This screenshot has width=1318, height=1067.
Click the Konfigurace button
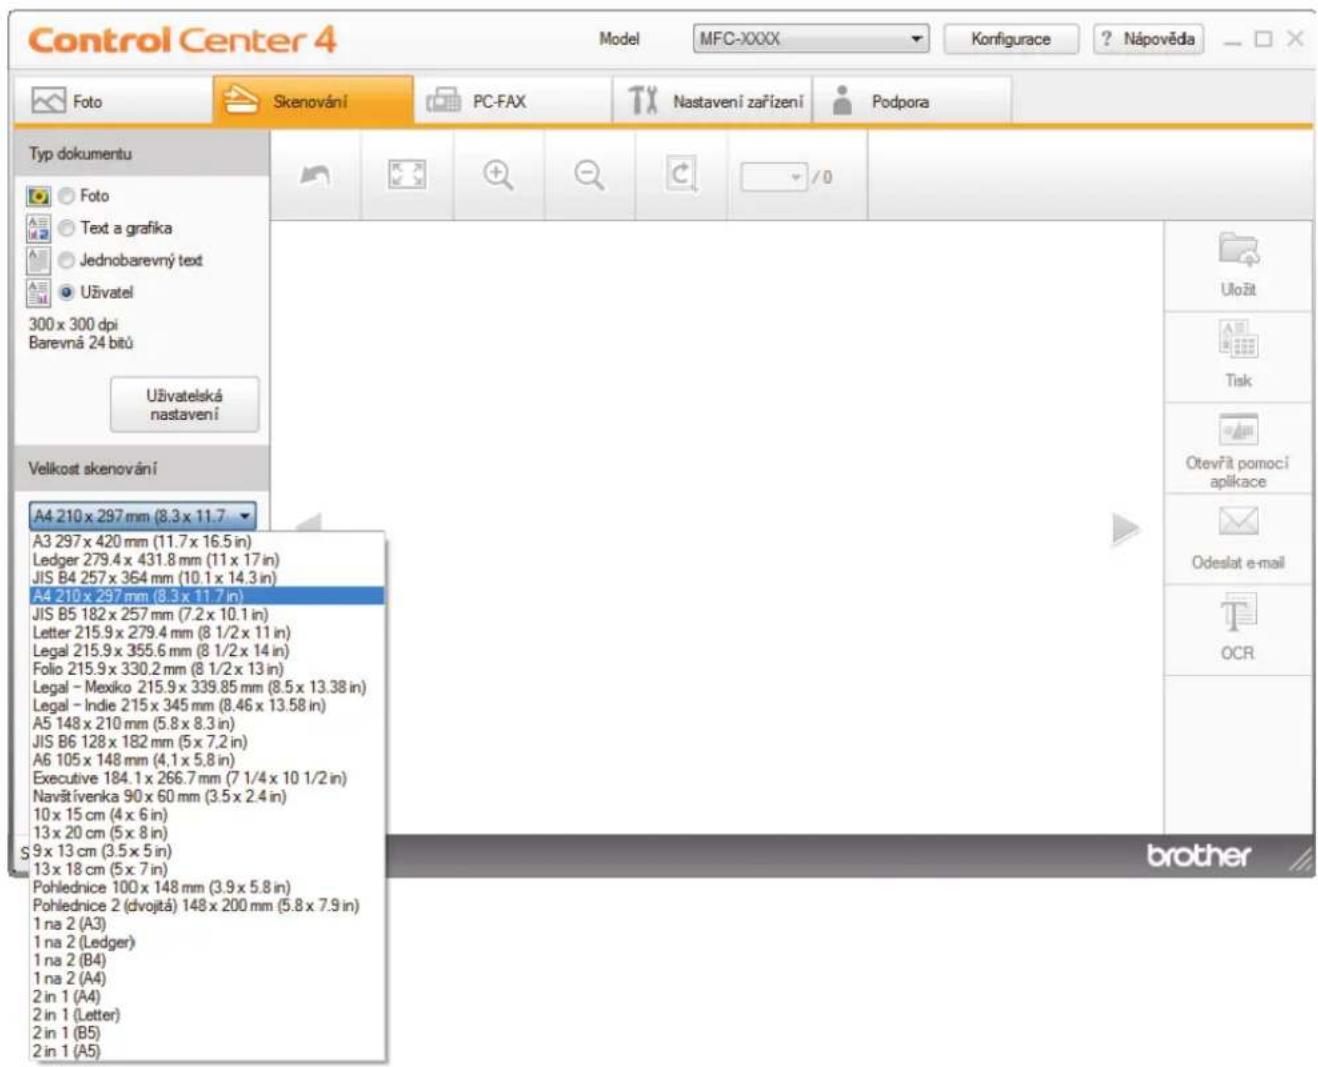[1011, 39]
